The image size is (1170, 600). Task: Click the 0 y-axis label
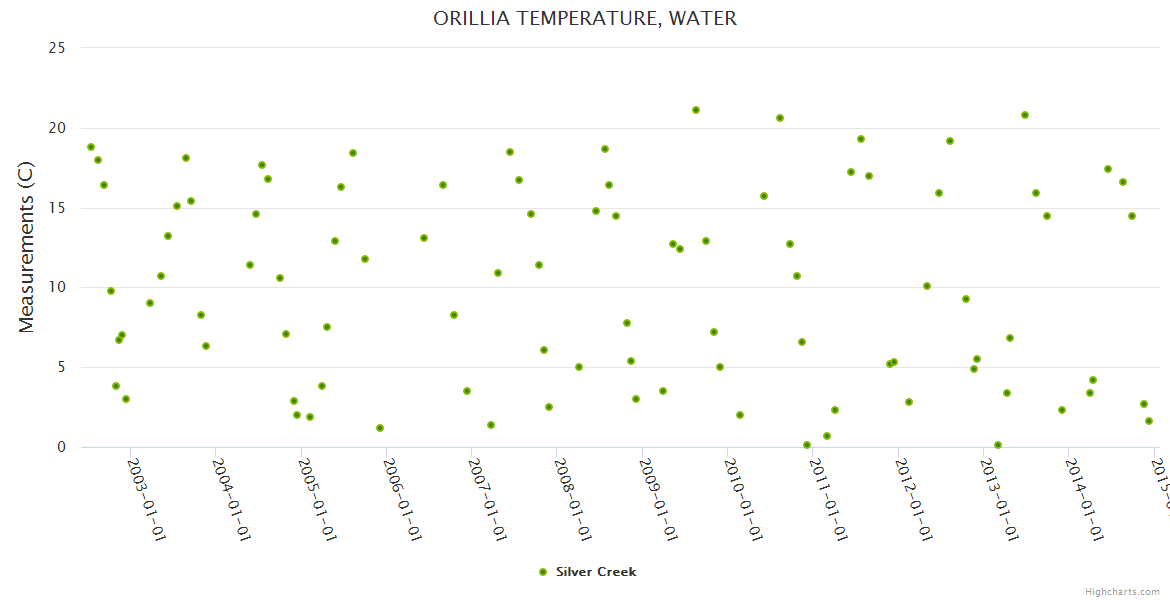61,447
